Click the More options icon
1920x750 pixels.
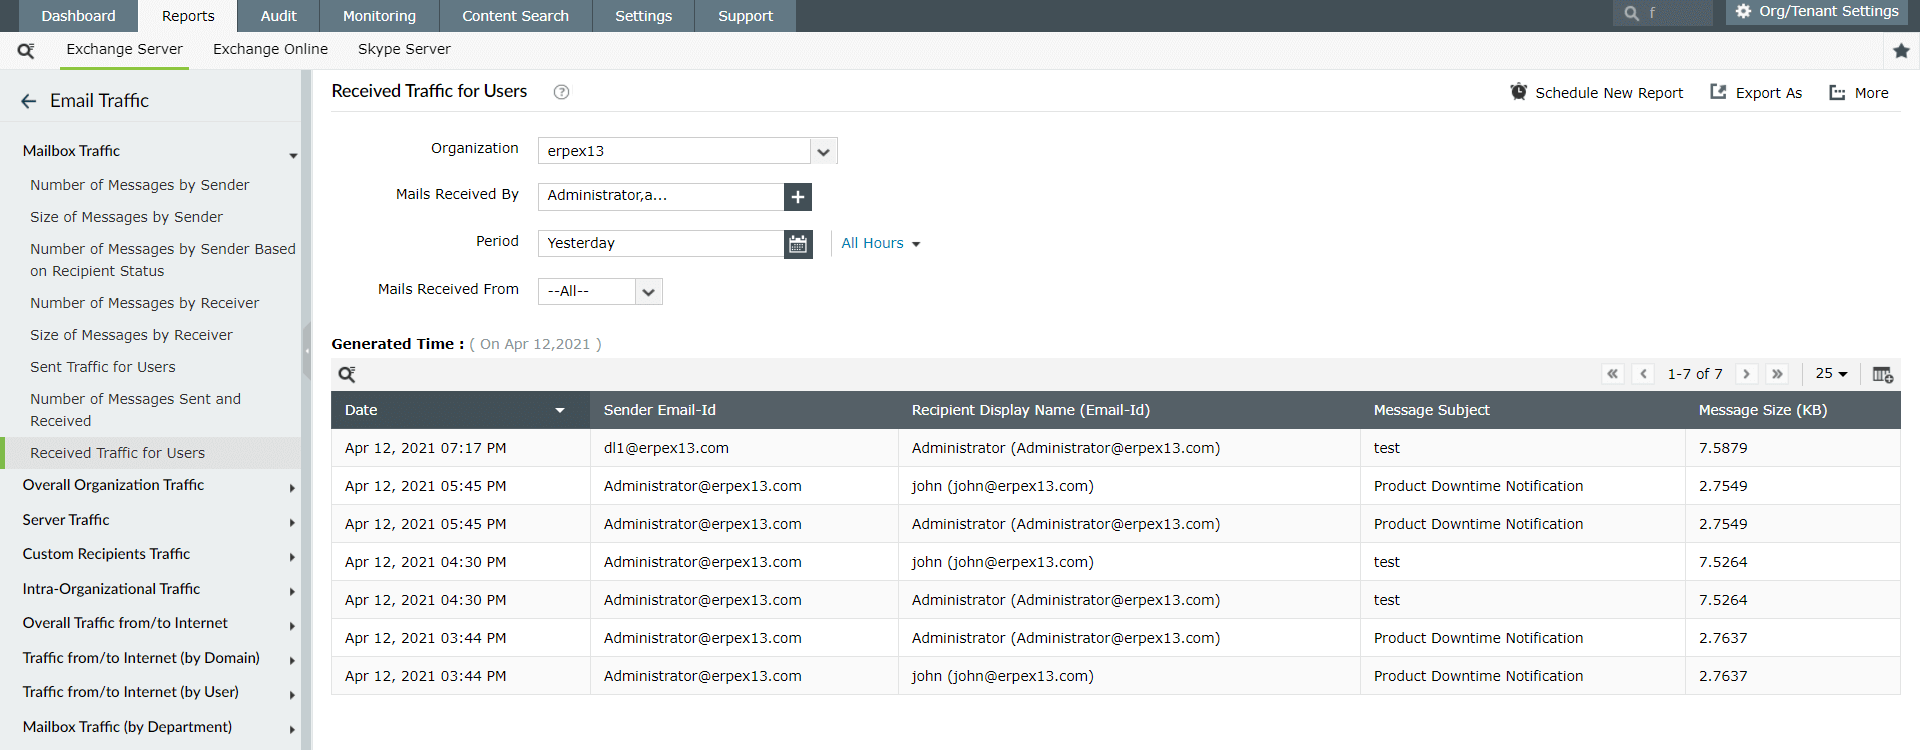(x=1837, y=93)
